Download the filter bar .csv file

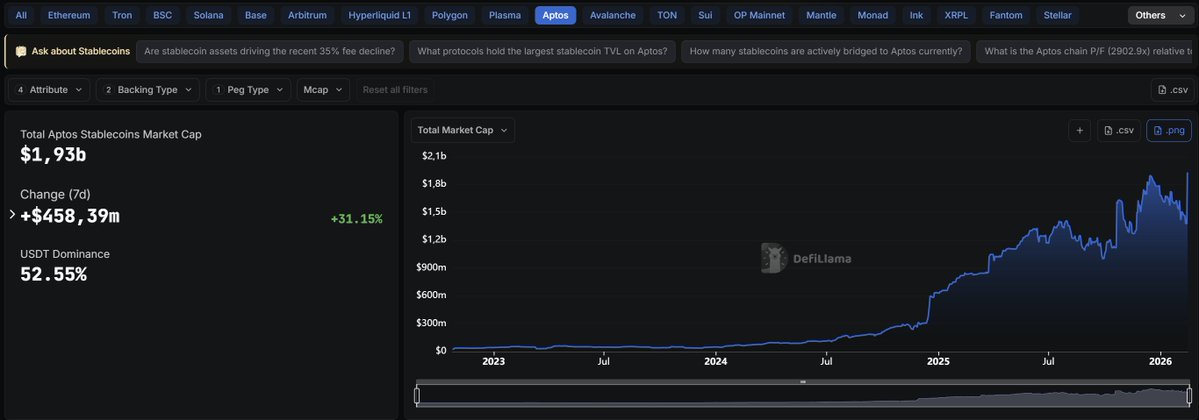point(1172,90)
